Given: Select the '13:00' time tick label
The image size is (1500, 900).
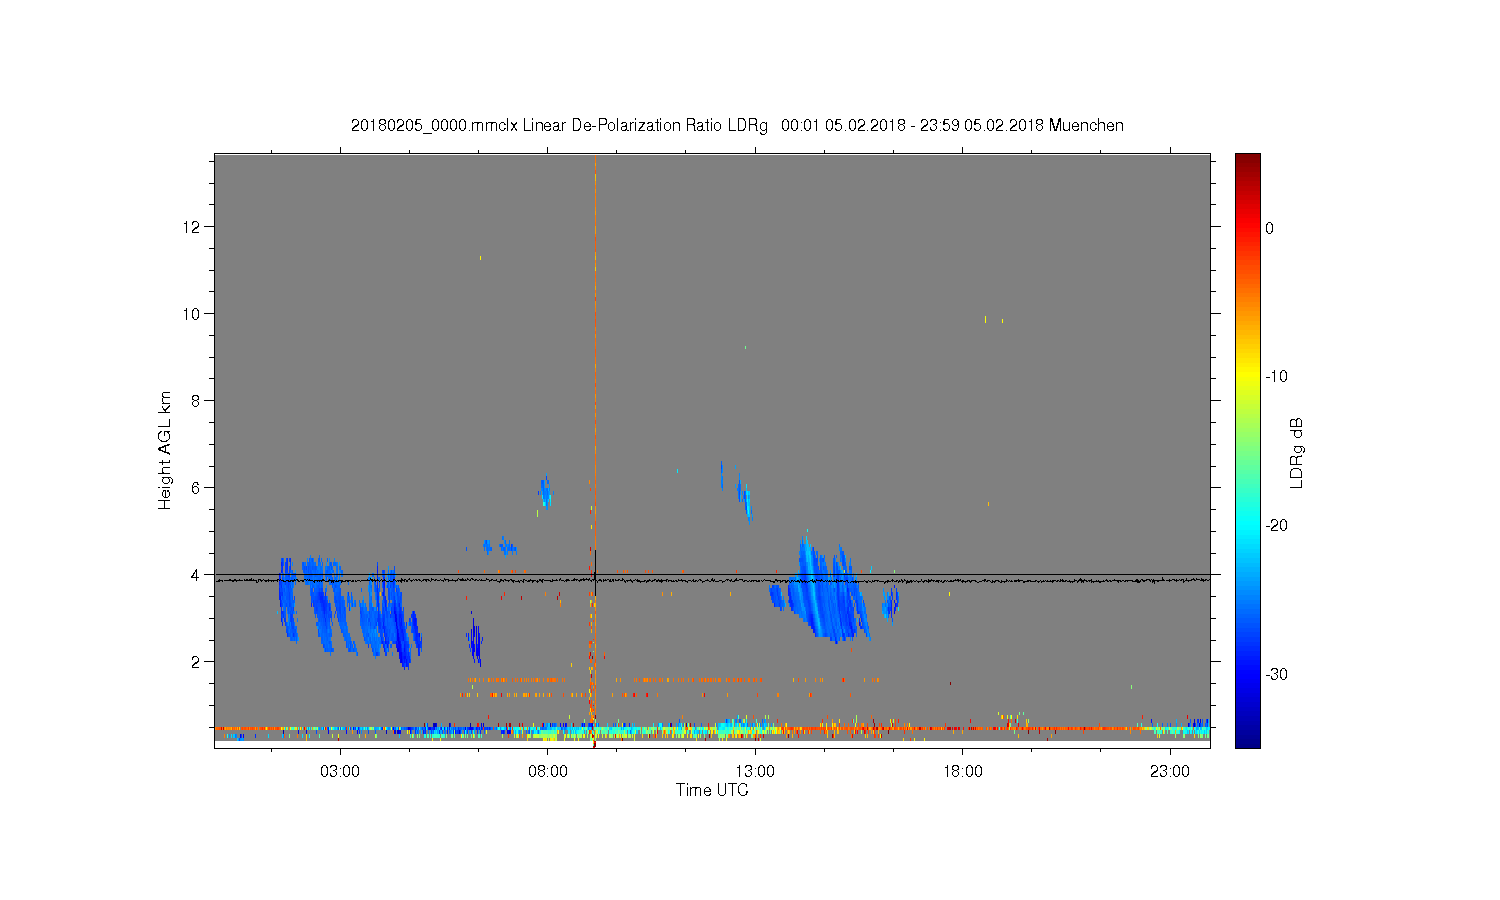Looking at the screenshot, I should [755, 772].
